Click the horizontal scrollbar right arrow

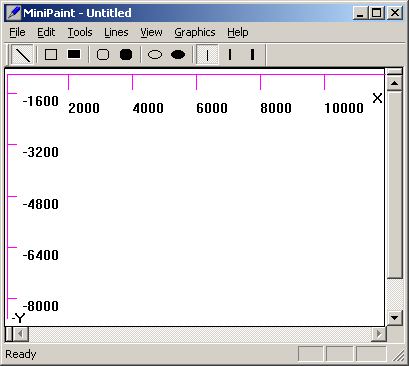pos(379,334)
